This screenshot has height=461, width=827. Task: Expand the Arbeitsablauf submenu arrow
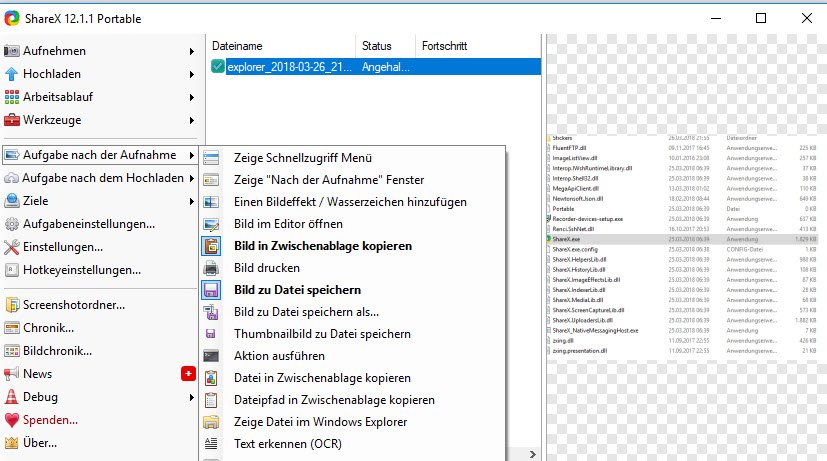point(191,98)
